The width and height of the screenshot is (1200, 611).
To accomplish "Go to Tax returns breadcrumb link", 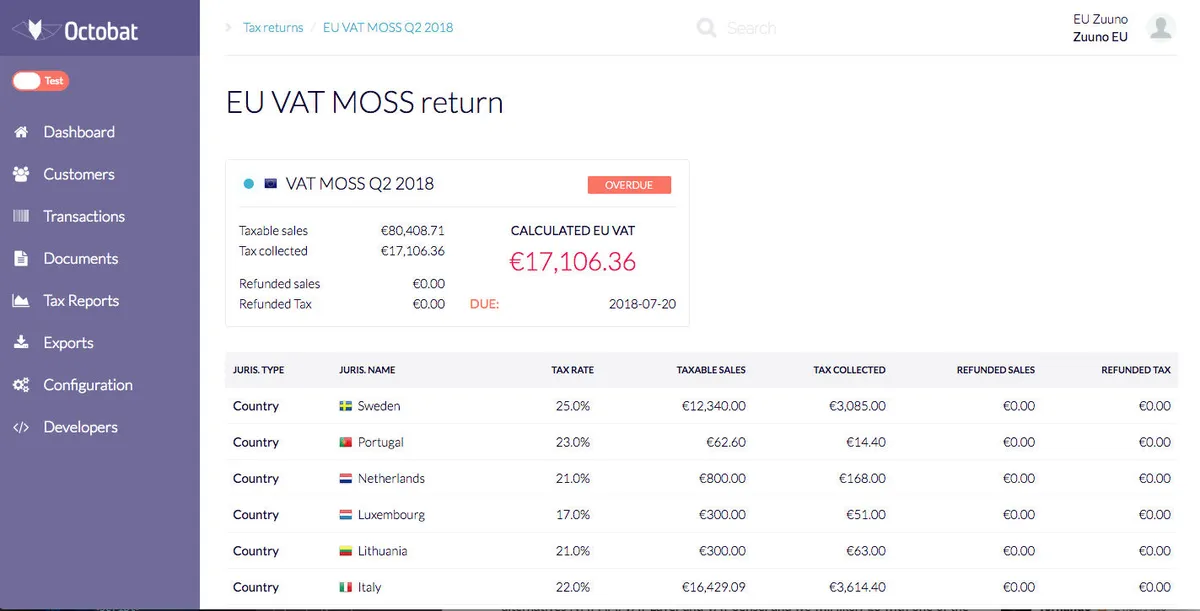I will [273, 28].
